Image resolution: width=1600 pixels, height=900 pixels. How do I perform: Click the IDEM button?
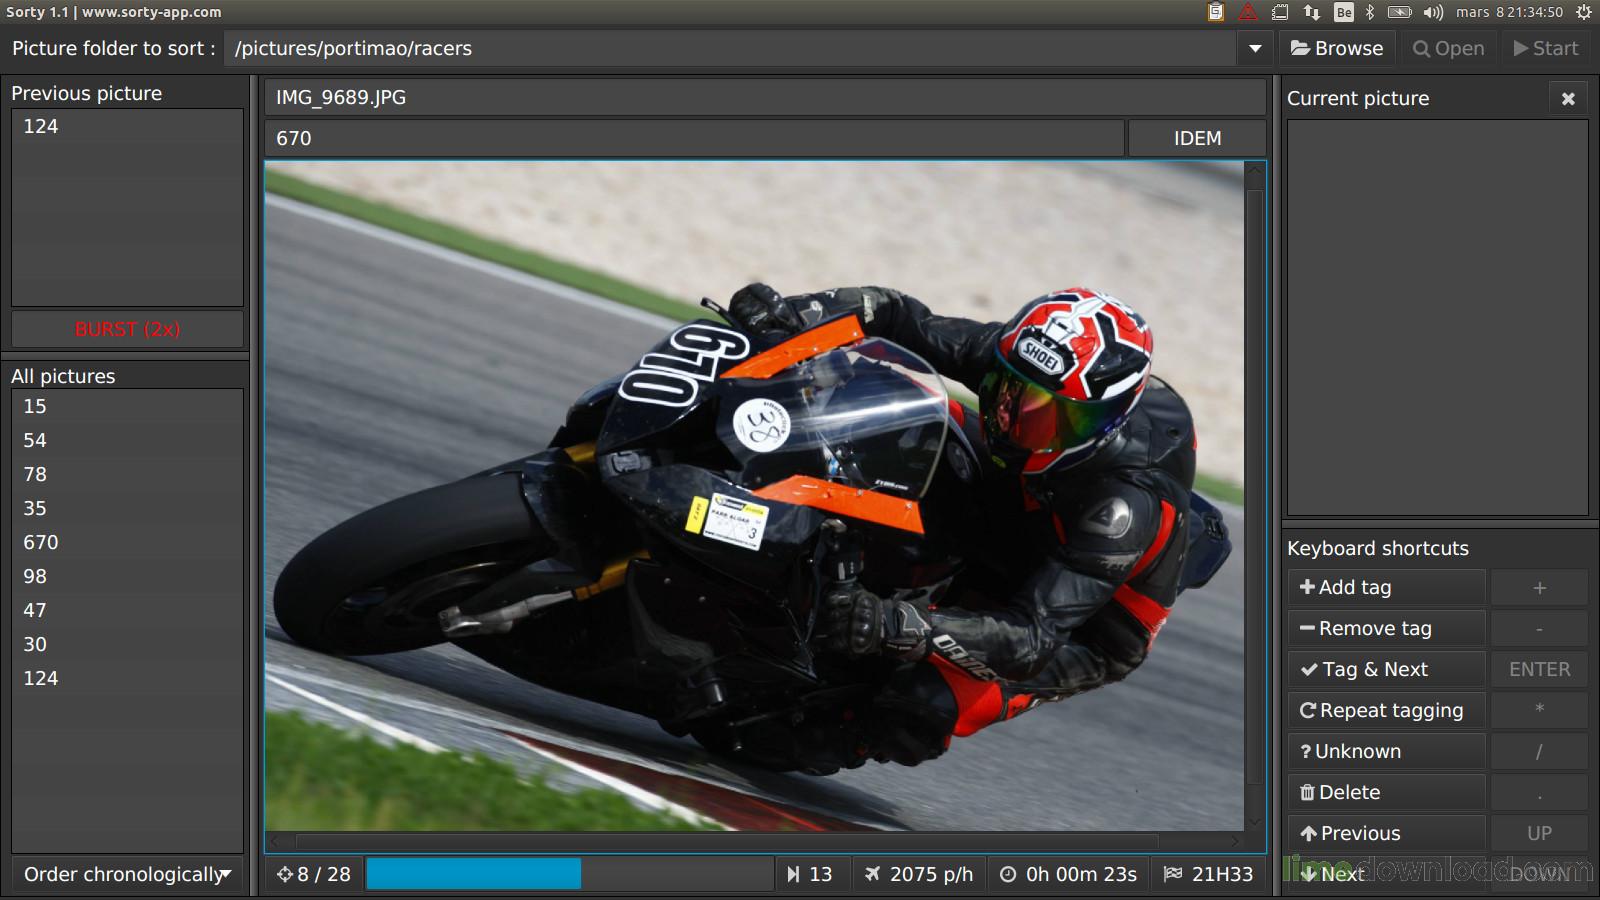coord(1197,138)
